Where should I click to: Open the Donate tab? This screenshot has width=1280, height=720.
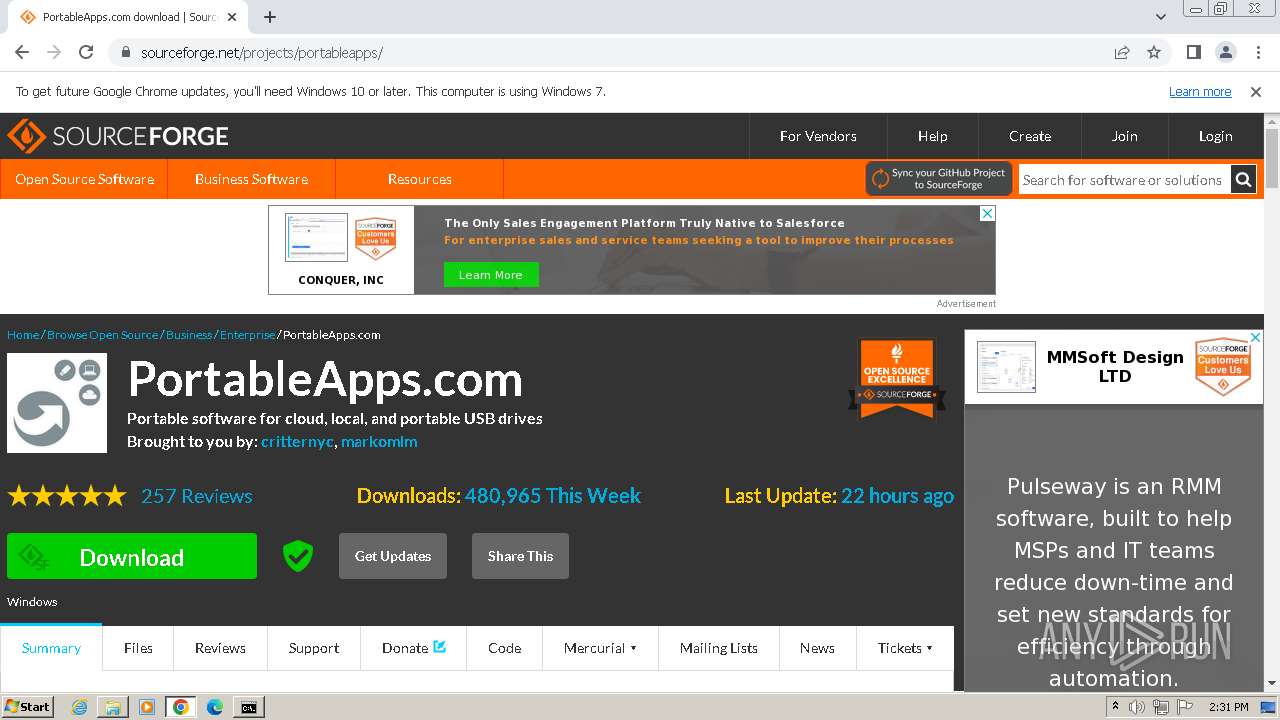coord(413,648)
